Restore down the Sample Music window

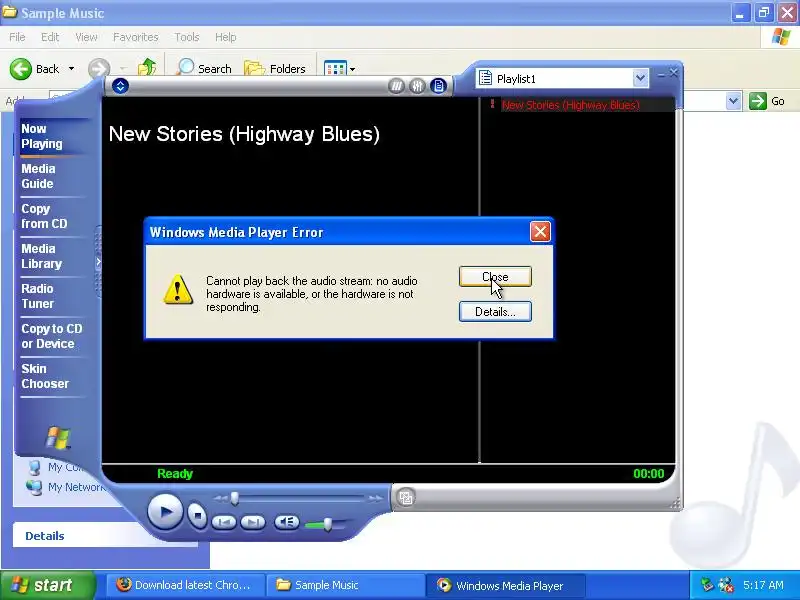point(764,13)
